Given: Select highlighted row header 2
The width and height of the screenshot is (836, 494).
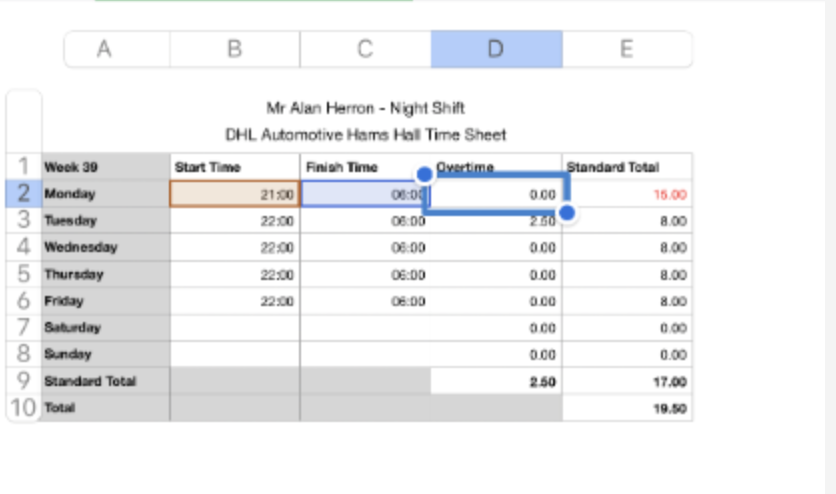Looking at the screenshot, I should [x=23, y=193].
